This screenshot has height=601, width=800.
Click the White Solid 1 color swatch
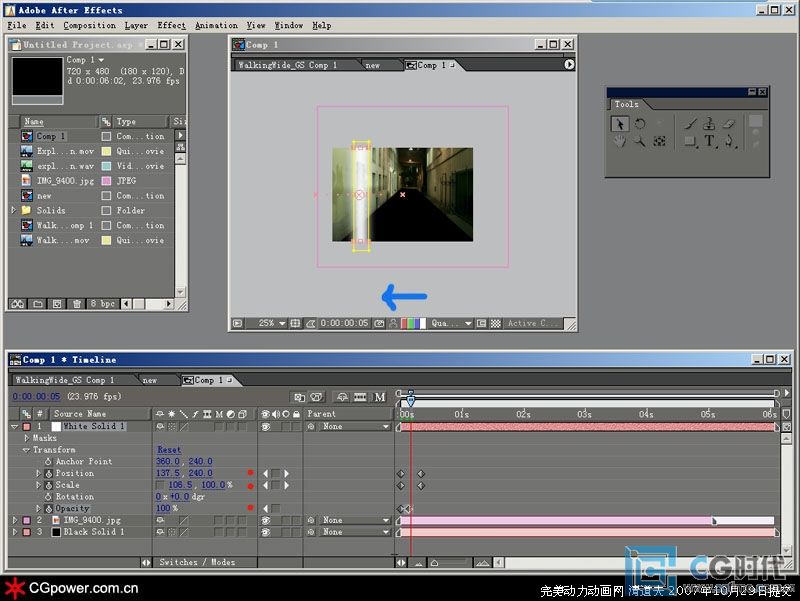56,427
